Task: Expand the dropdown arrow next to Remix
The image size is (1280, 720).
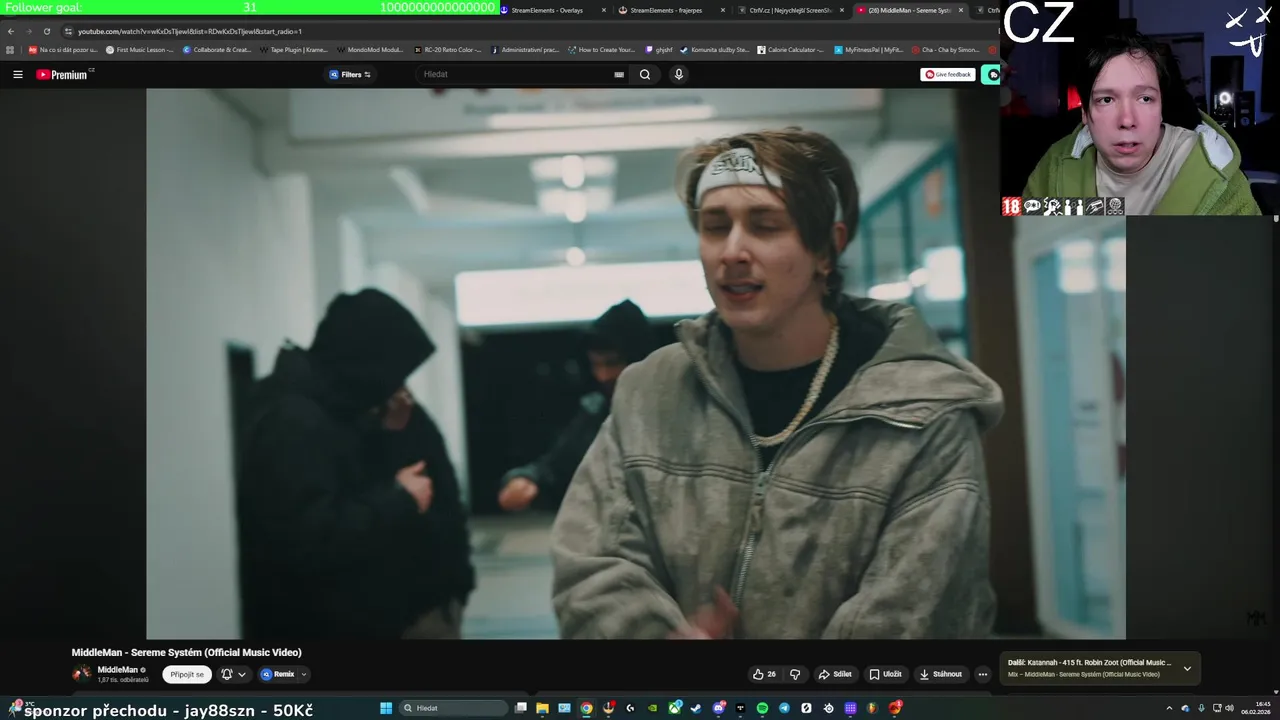Action: tap(304, 675)
